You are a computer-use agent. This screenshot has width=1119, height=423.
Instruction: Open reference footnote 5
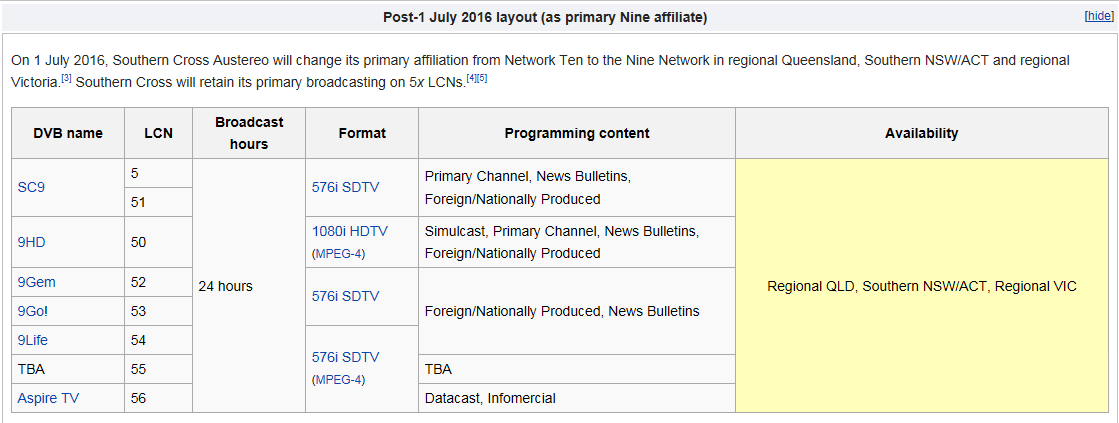pos(482,77)
